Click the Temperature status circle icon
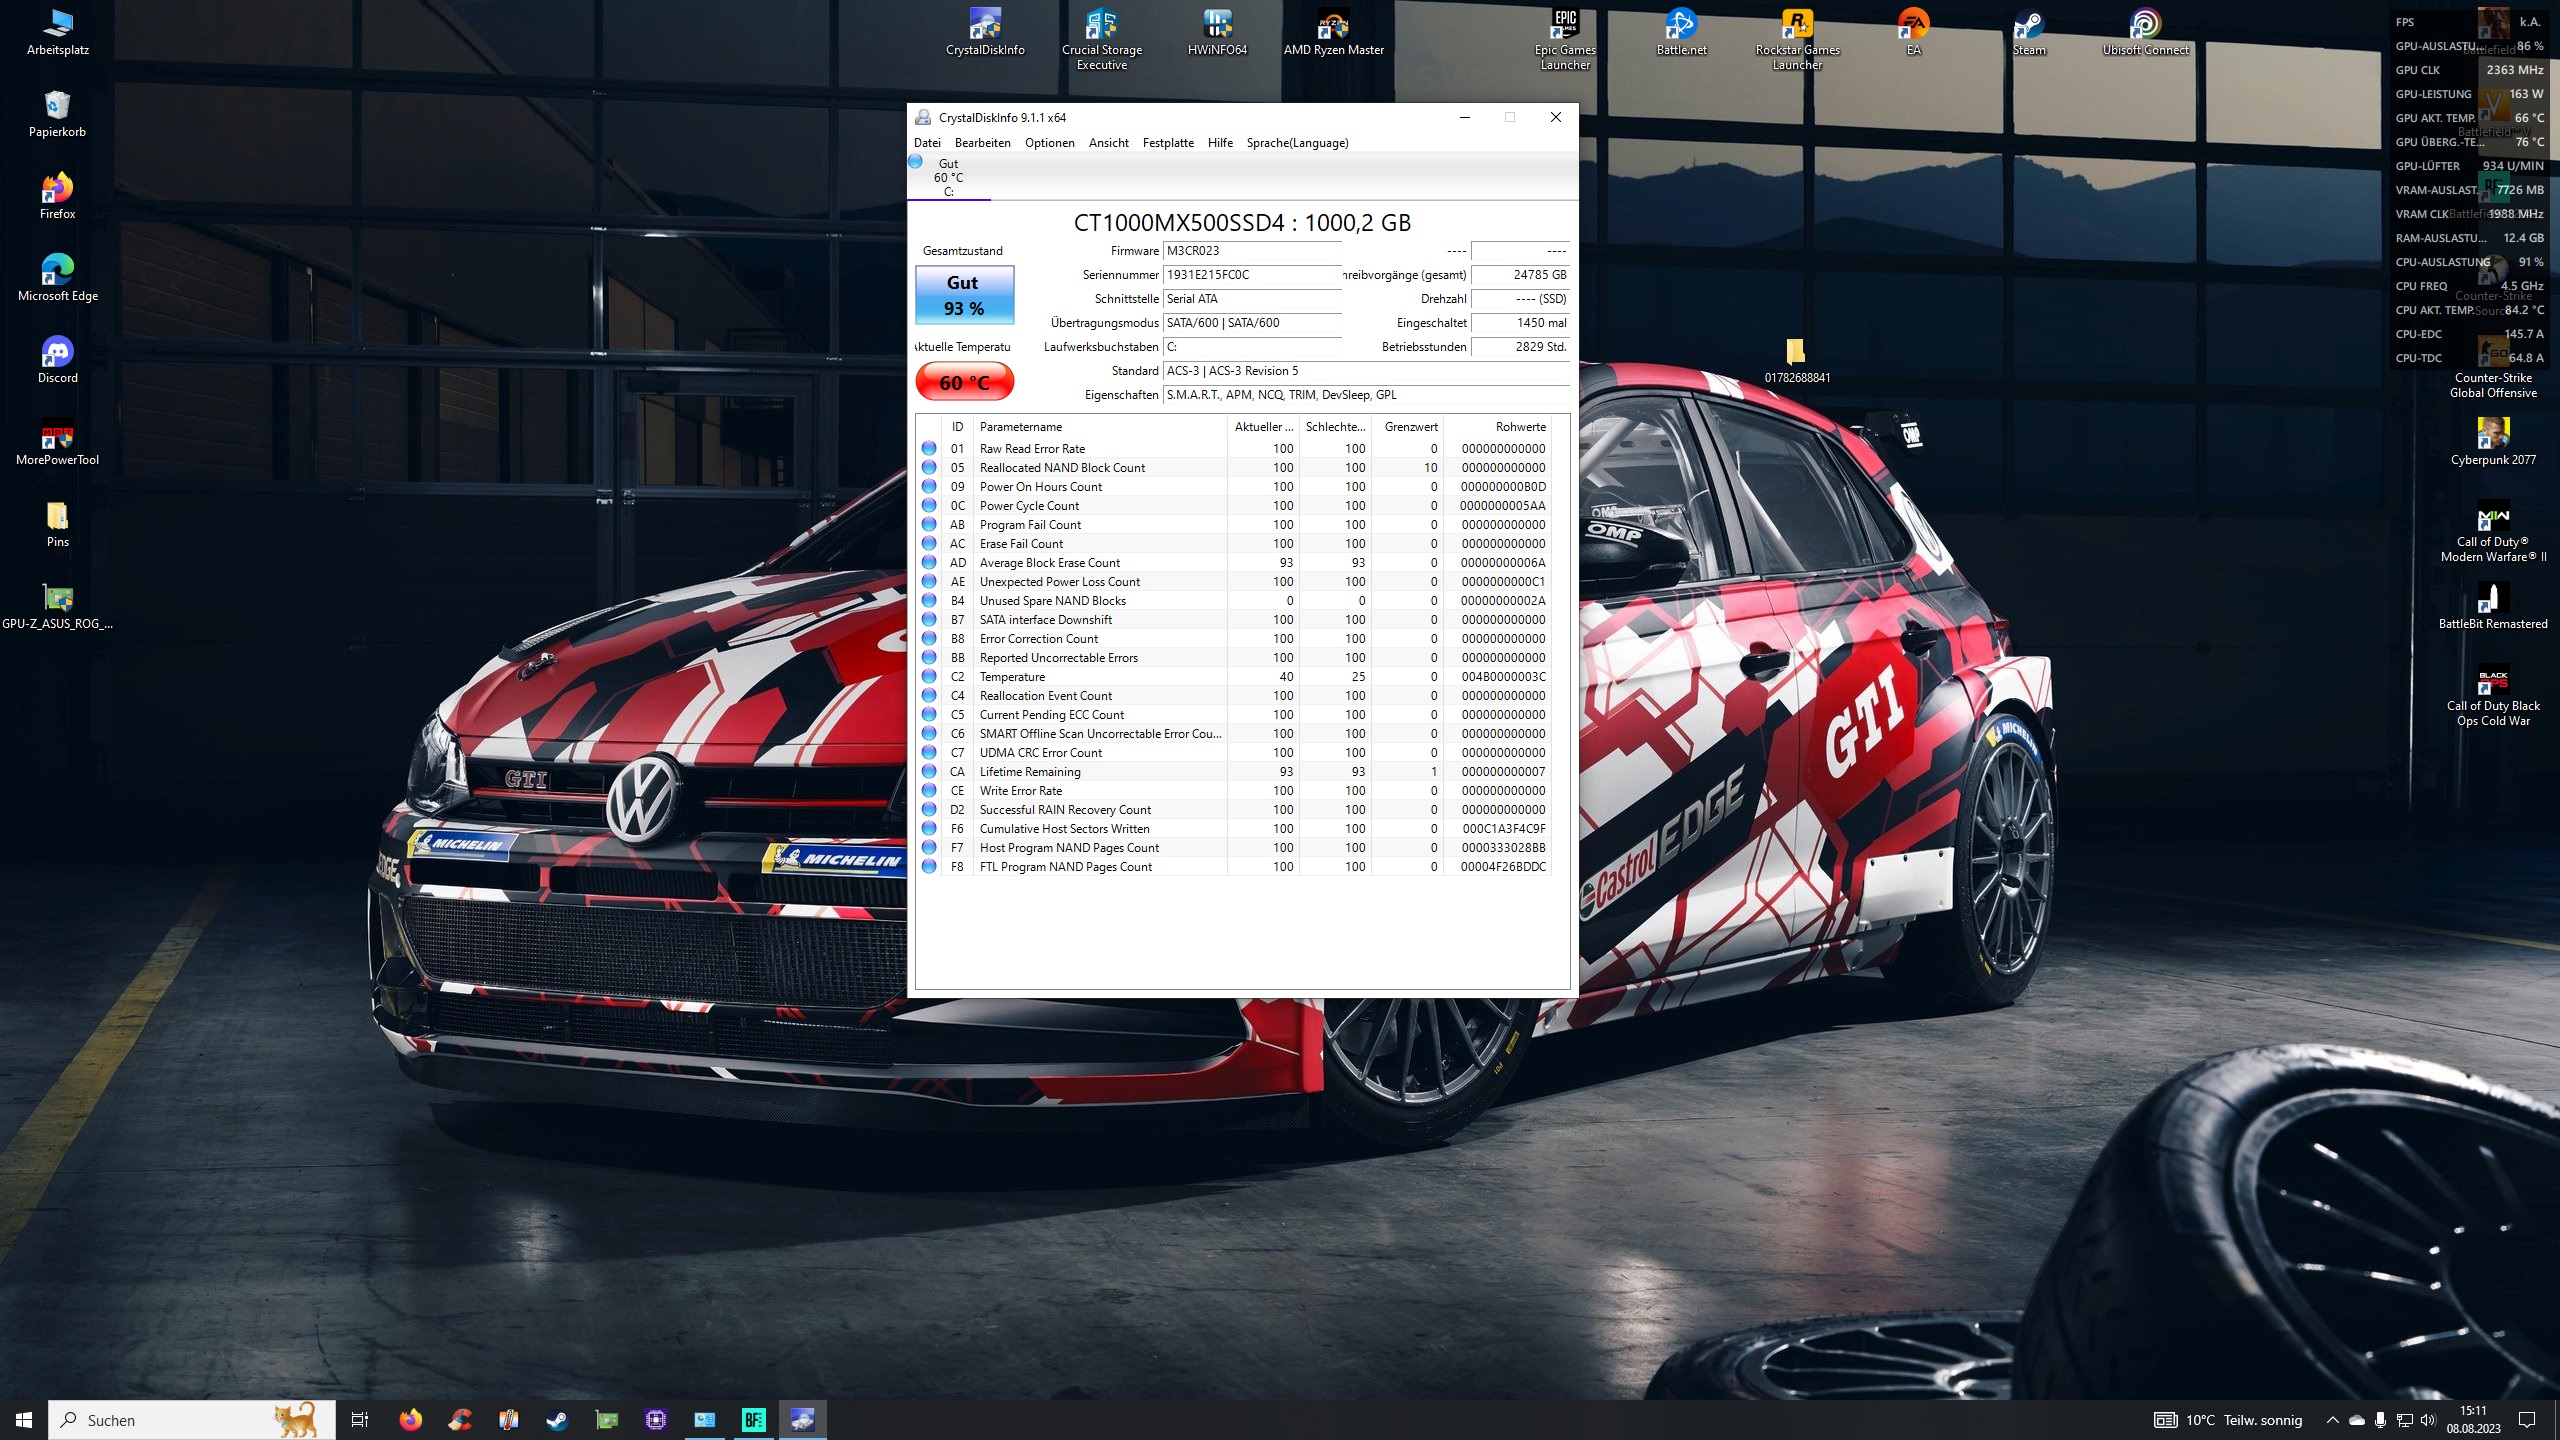This screenshot has width=2560, height=1440. click(929, 677)
